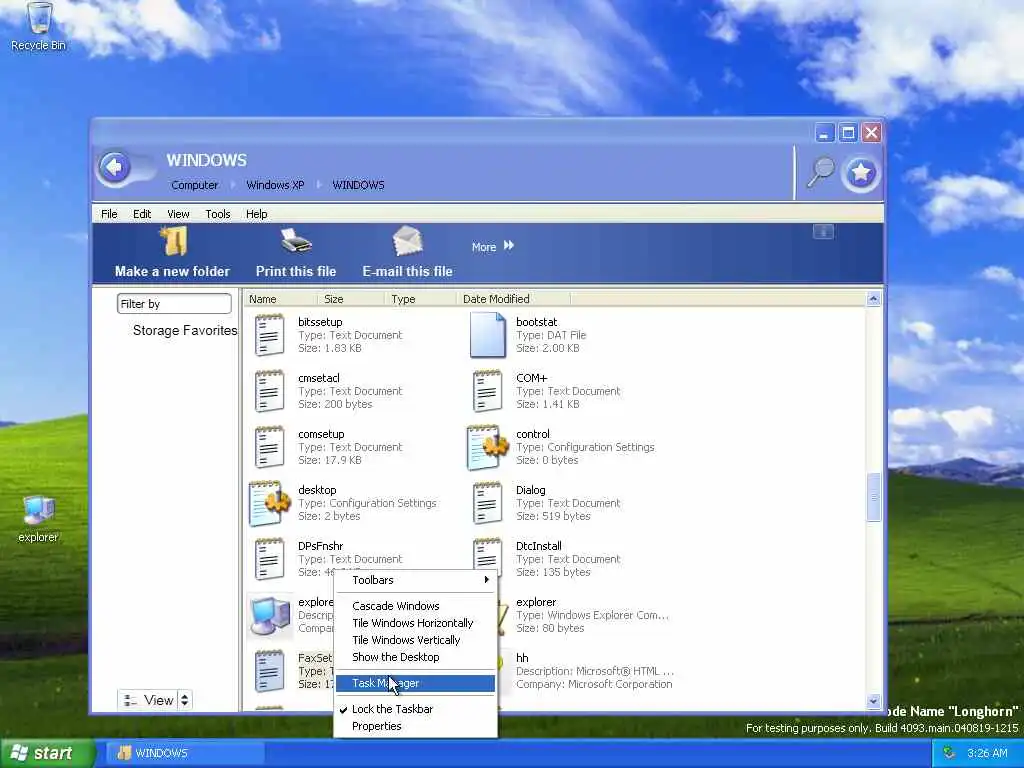The image size is (1024, 768).
Task: Choose Tile Windows Horizontally
Action: (415, 623)
